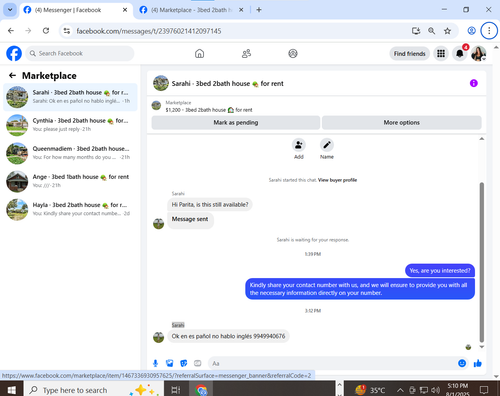Open the Cynthia 3bed 2bath house conversation
Viewport: 500px width, 396px height.
(x=70, y=125)
